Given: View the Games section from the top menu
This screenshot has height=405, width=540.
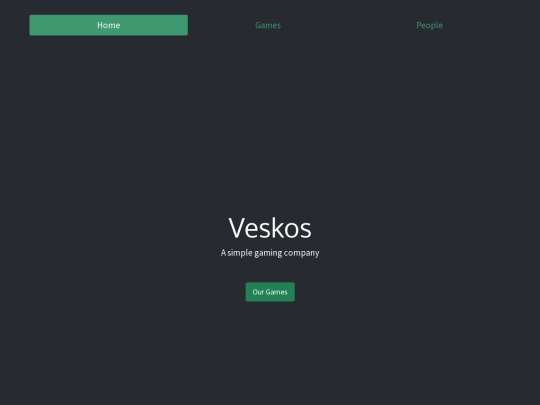Looking at the screenshot, I should (x=268, y=25).
